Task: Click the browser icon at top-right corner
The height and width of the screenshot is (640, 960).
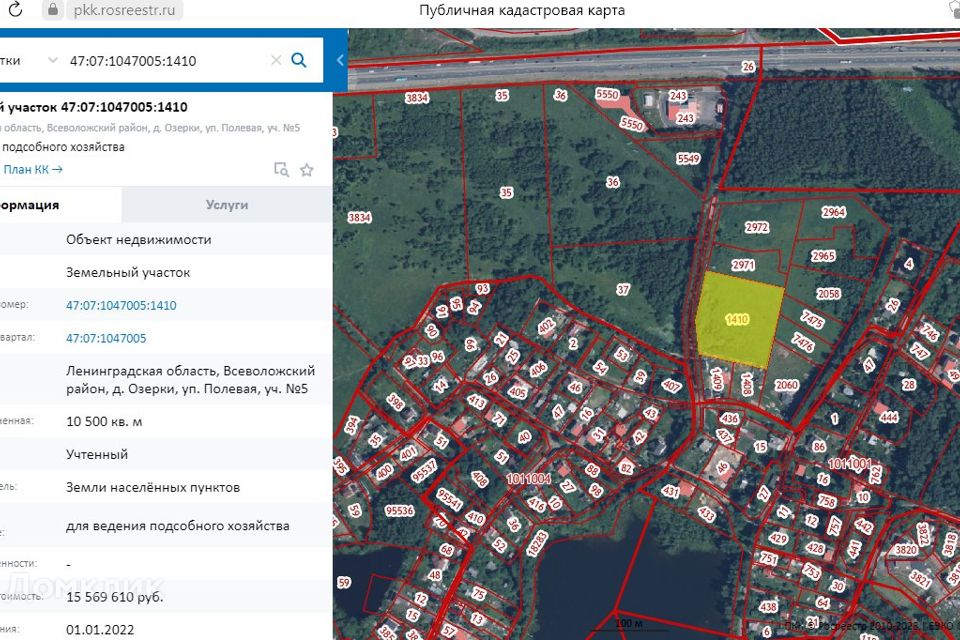Action: pyautogui.click(x=952, y=10)
